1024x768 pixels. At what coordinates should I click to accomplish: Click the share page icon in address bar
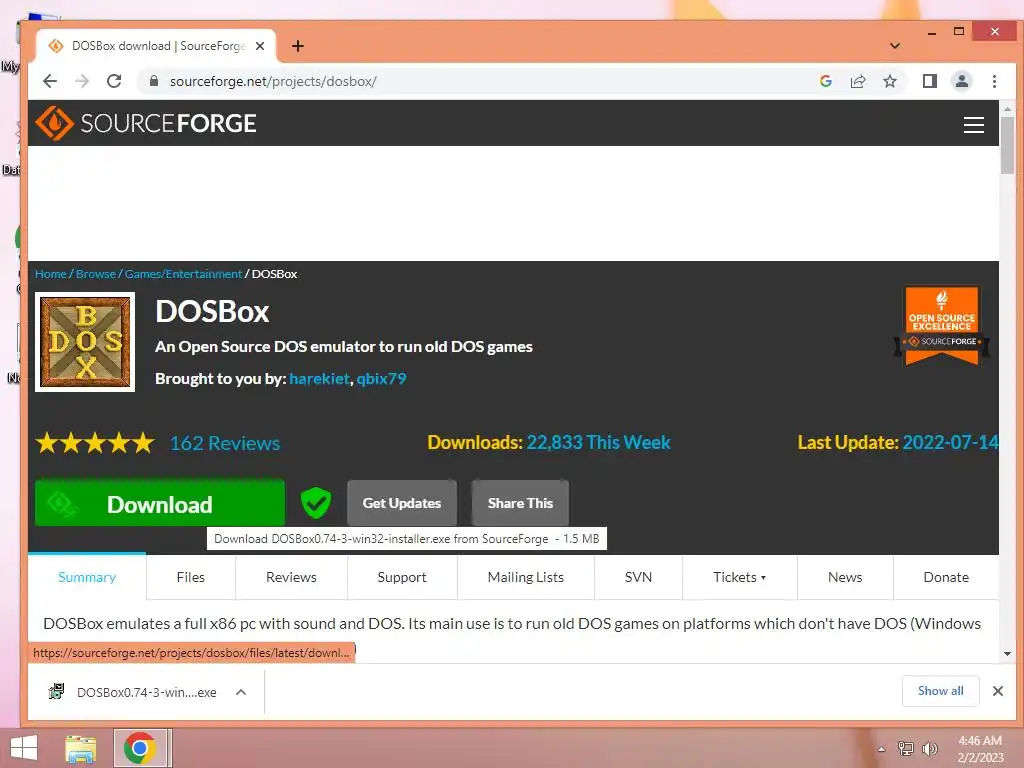pos(857,81)
